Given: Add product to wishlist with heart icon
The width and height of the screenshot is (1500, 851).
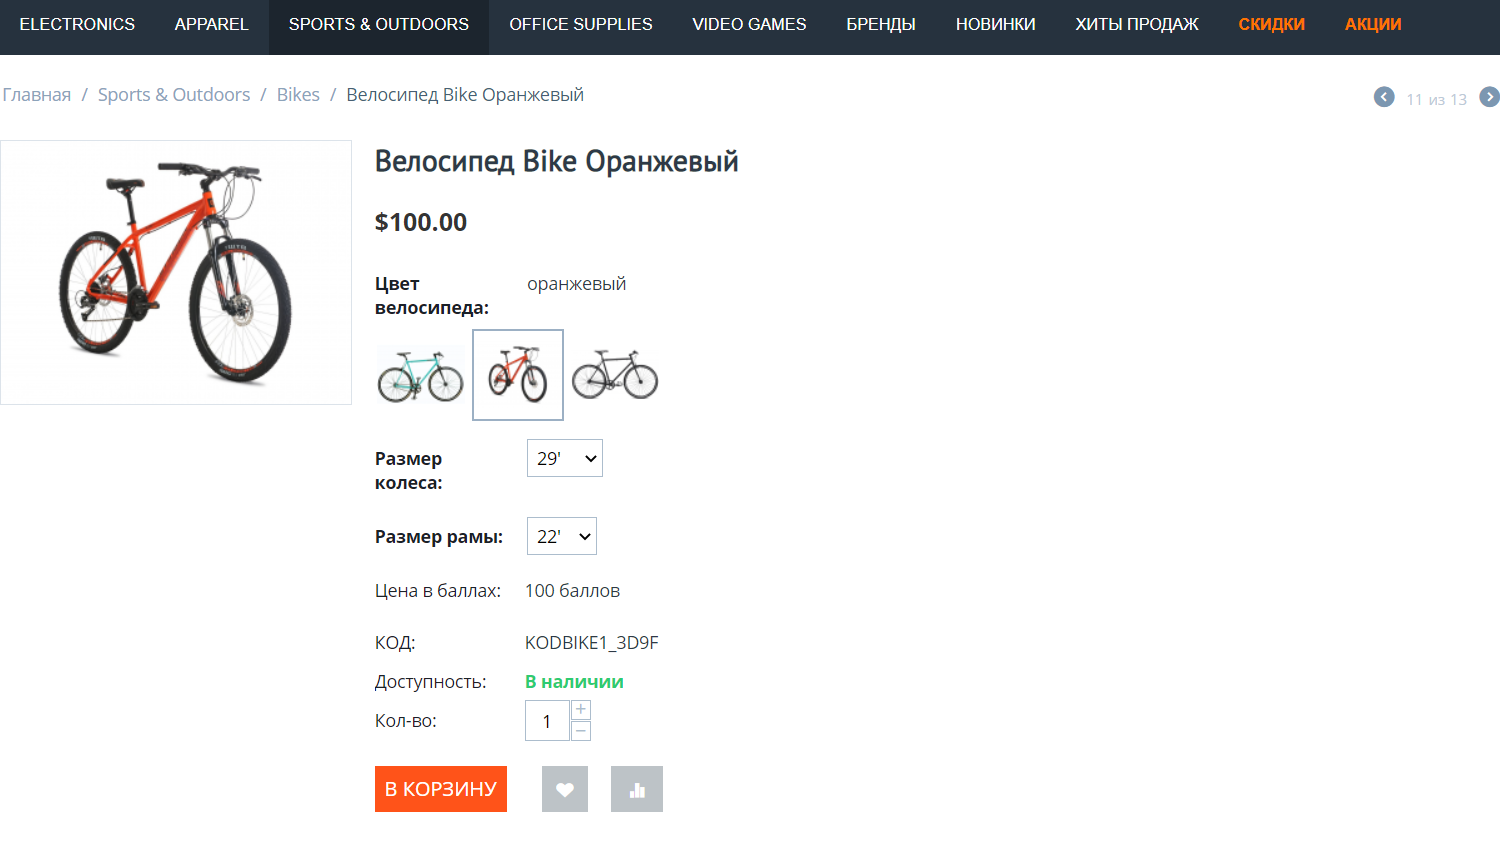Looking at the screenshot, I should tap(565, 789).
